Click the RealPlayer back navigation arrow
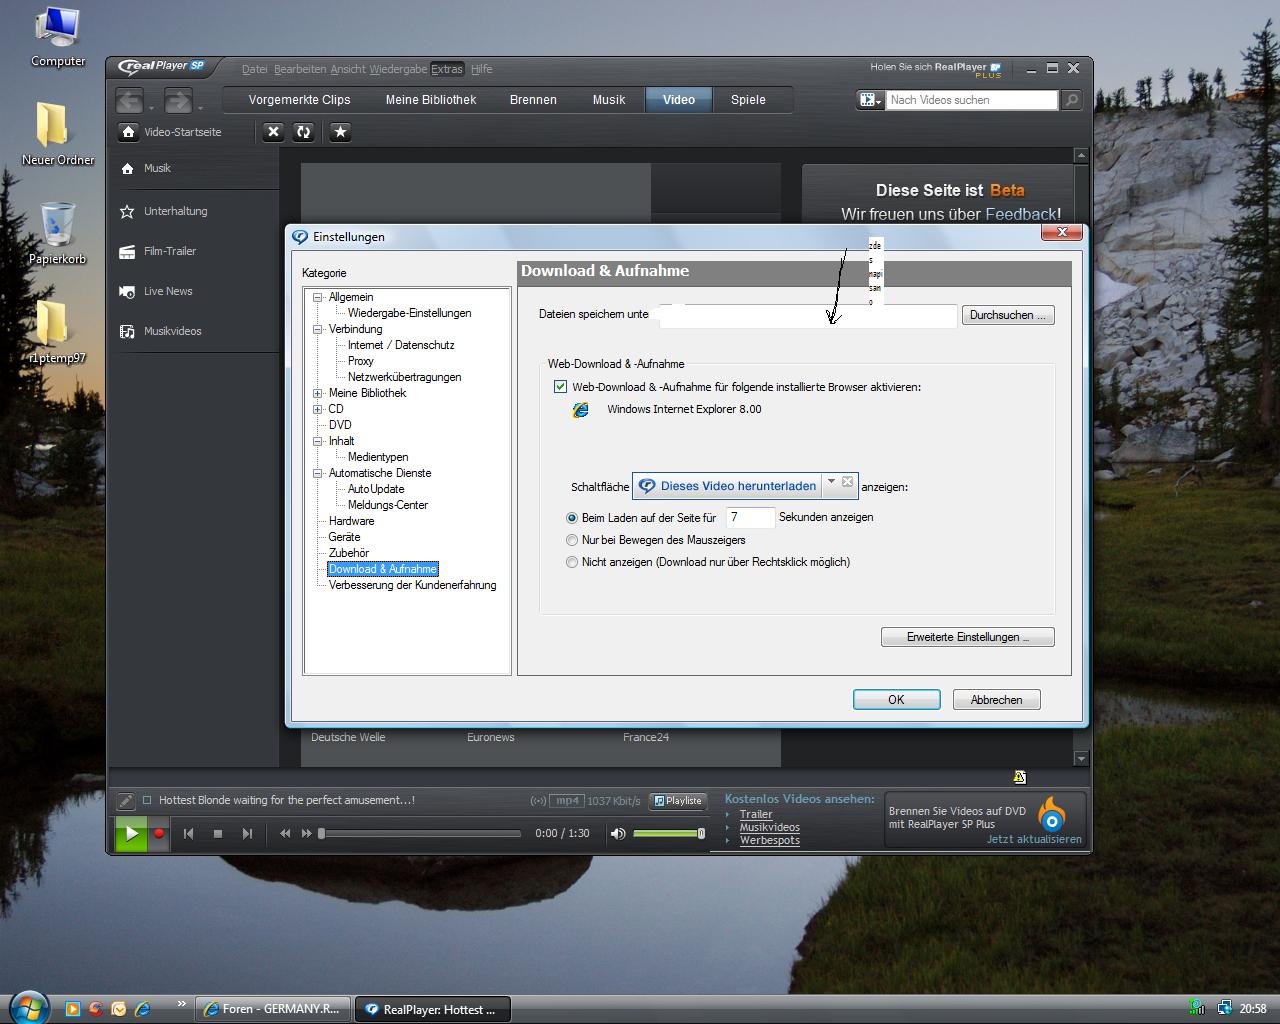The image size is (1280, 1024). coord(129,100)
